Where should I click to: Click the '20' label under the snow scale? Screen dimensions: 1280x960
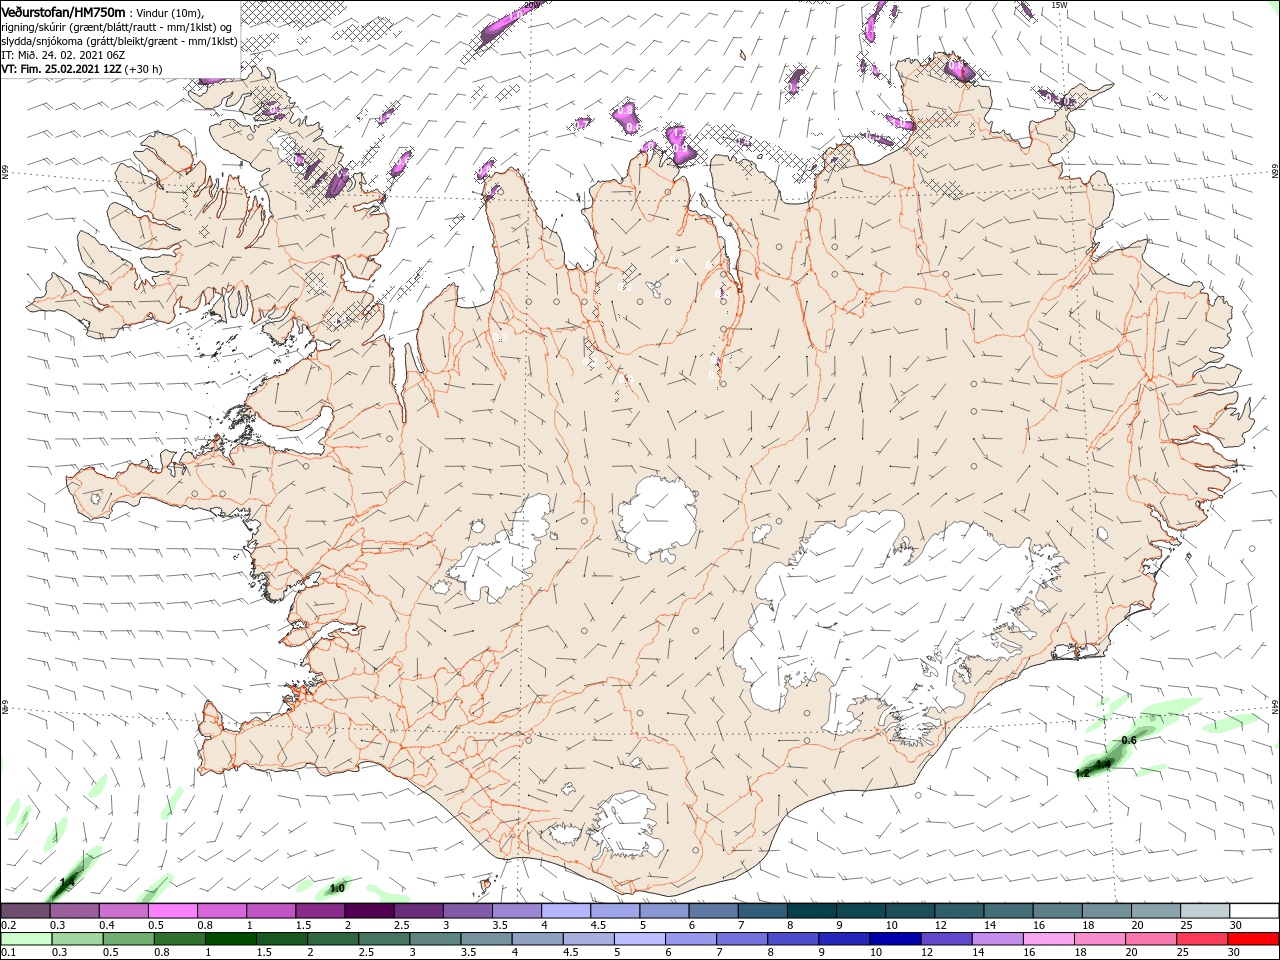point(1138,925)
